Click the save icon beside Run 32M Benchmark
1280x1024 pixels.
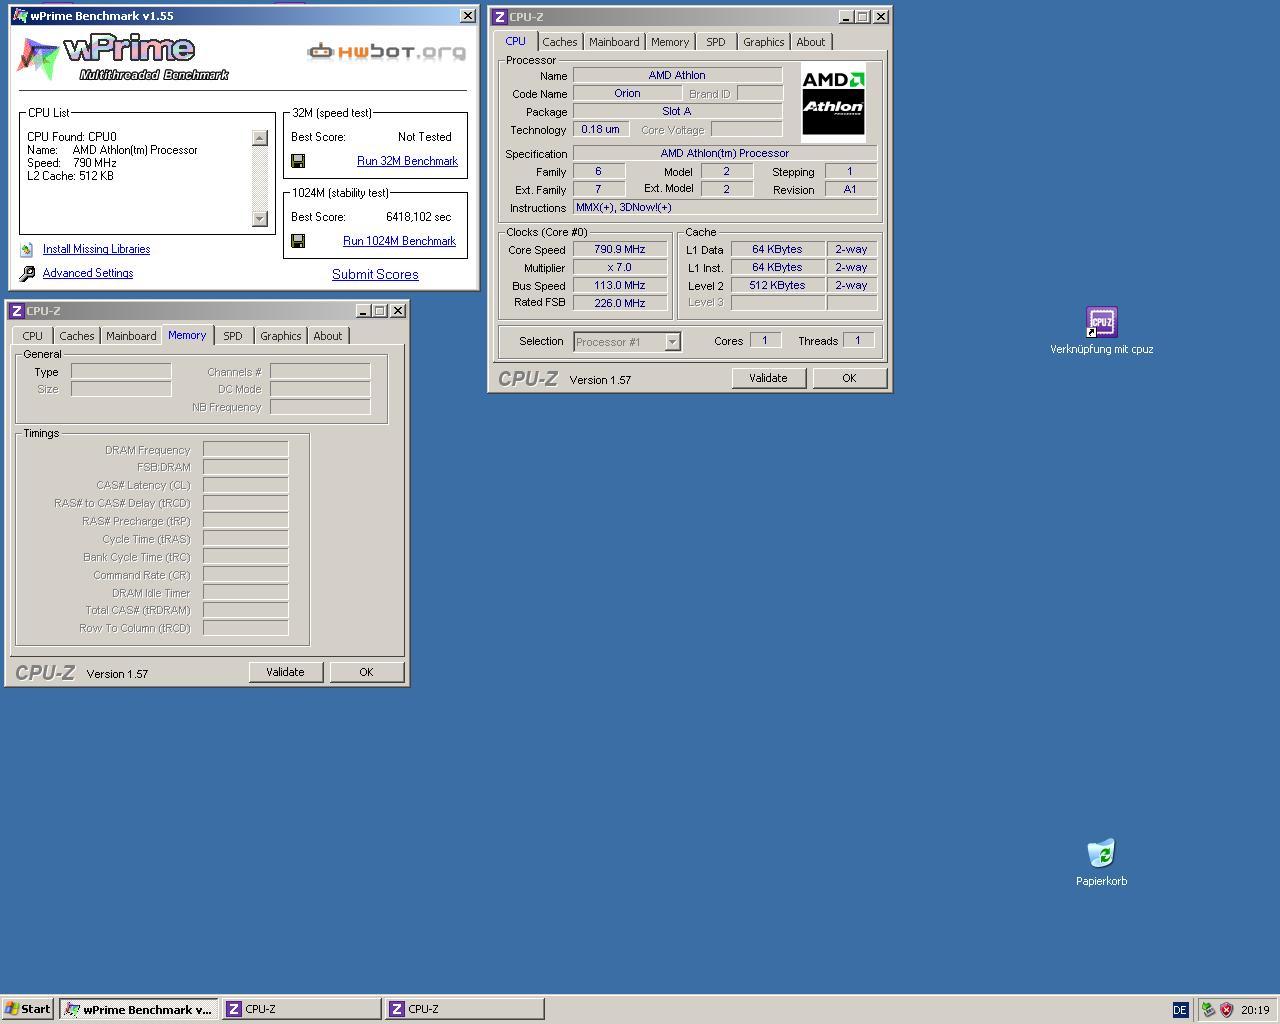click(298, 161)
